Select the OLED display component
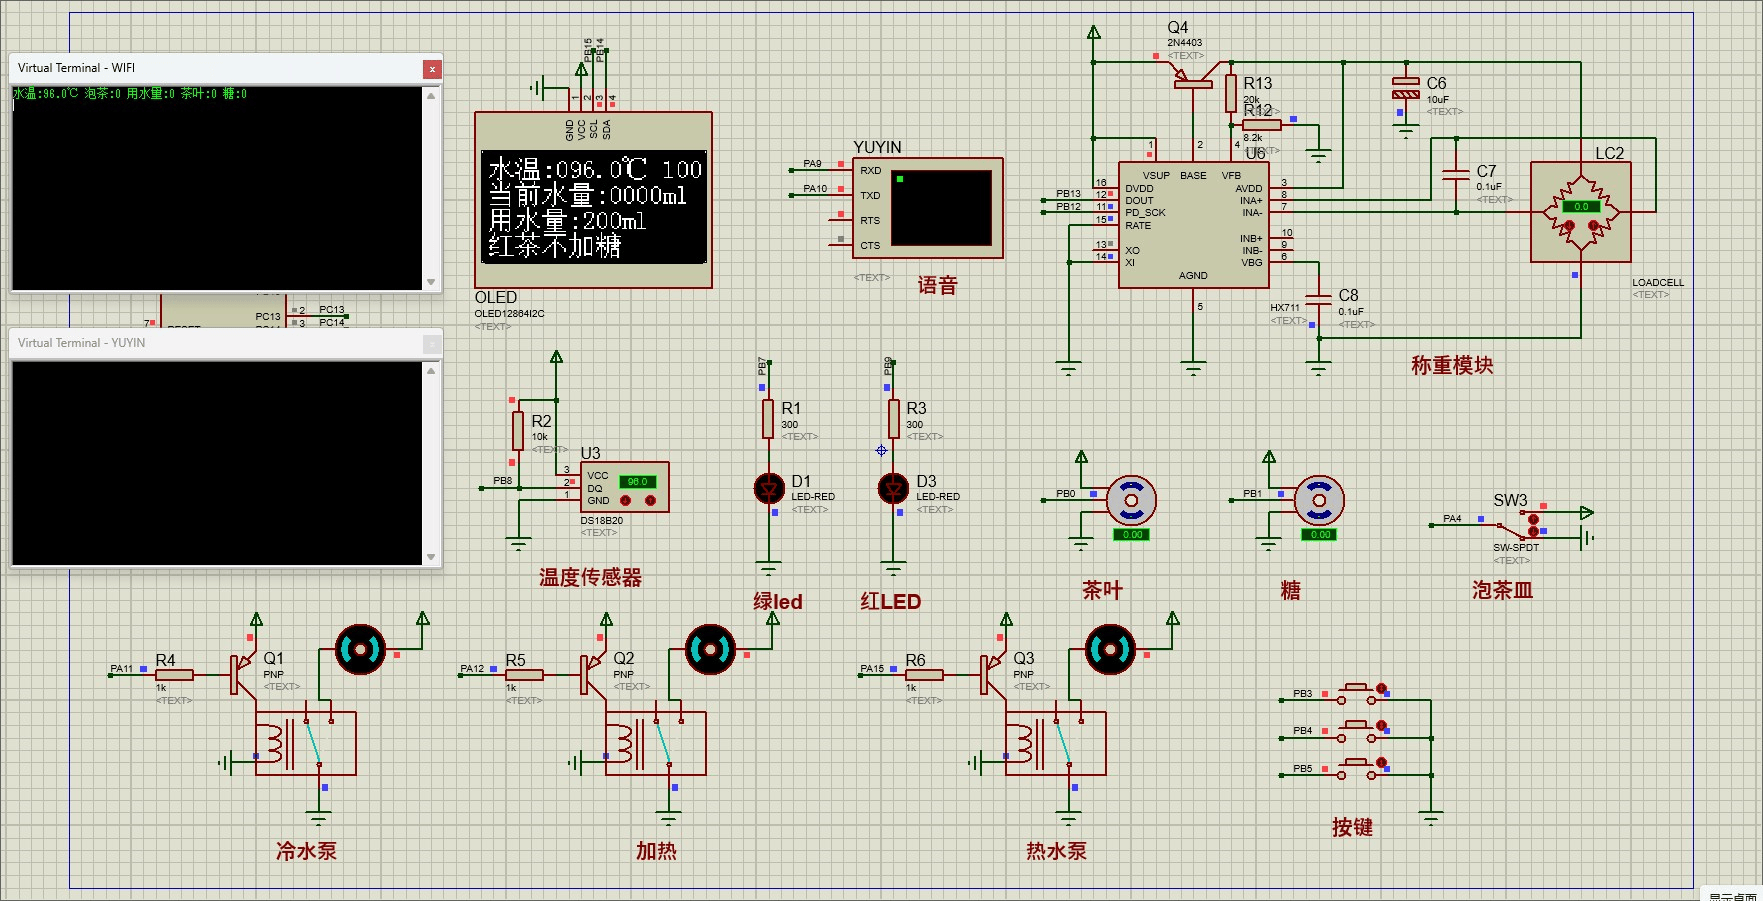The width and height of the screenshot is (1763, 901). coord(593,200)
